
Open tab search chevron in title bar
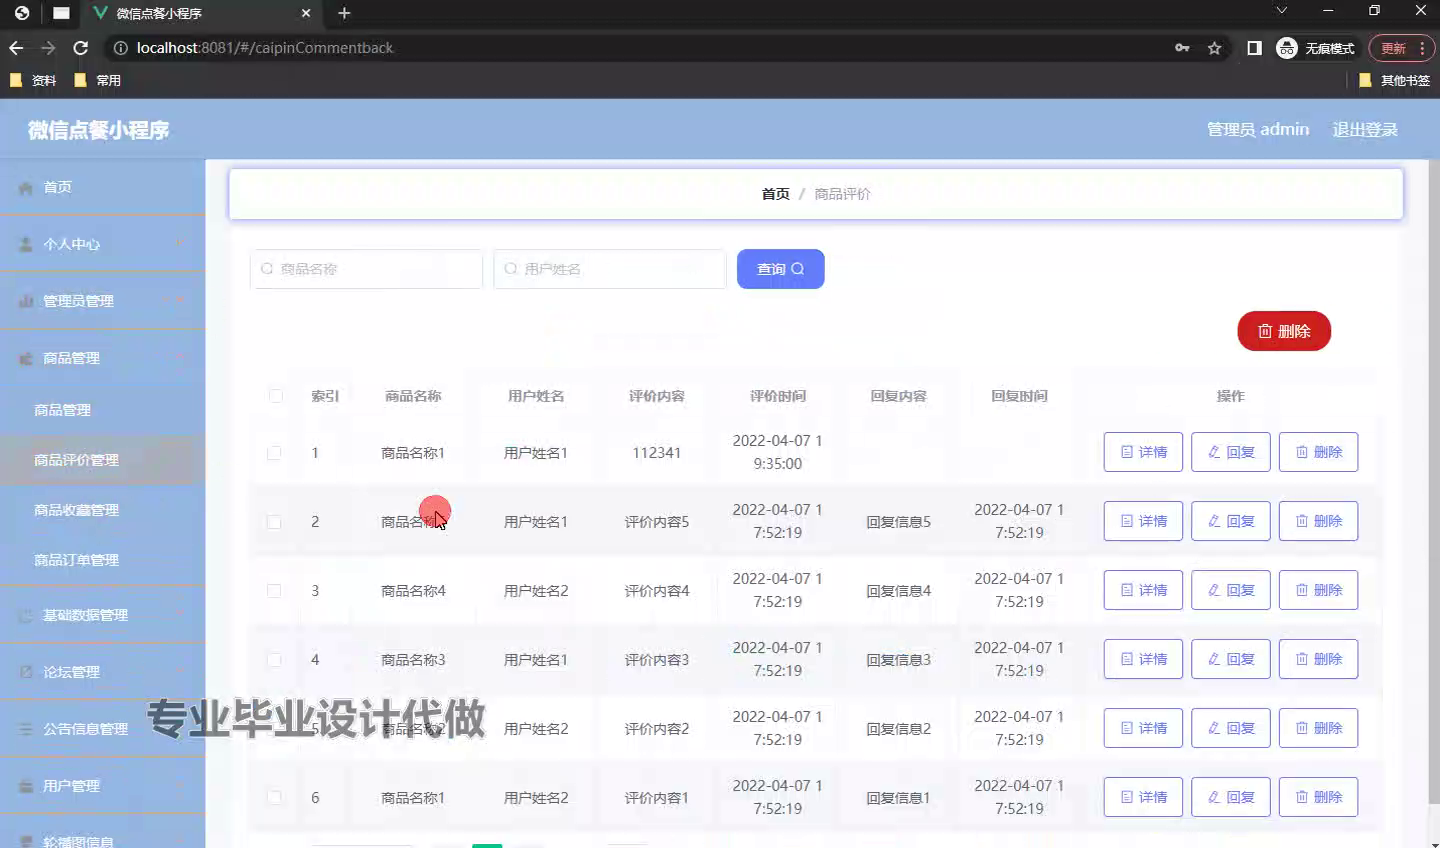click(x=1281, y=10)
